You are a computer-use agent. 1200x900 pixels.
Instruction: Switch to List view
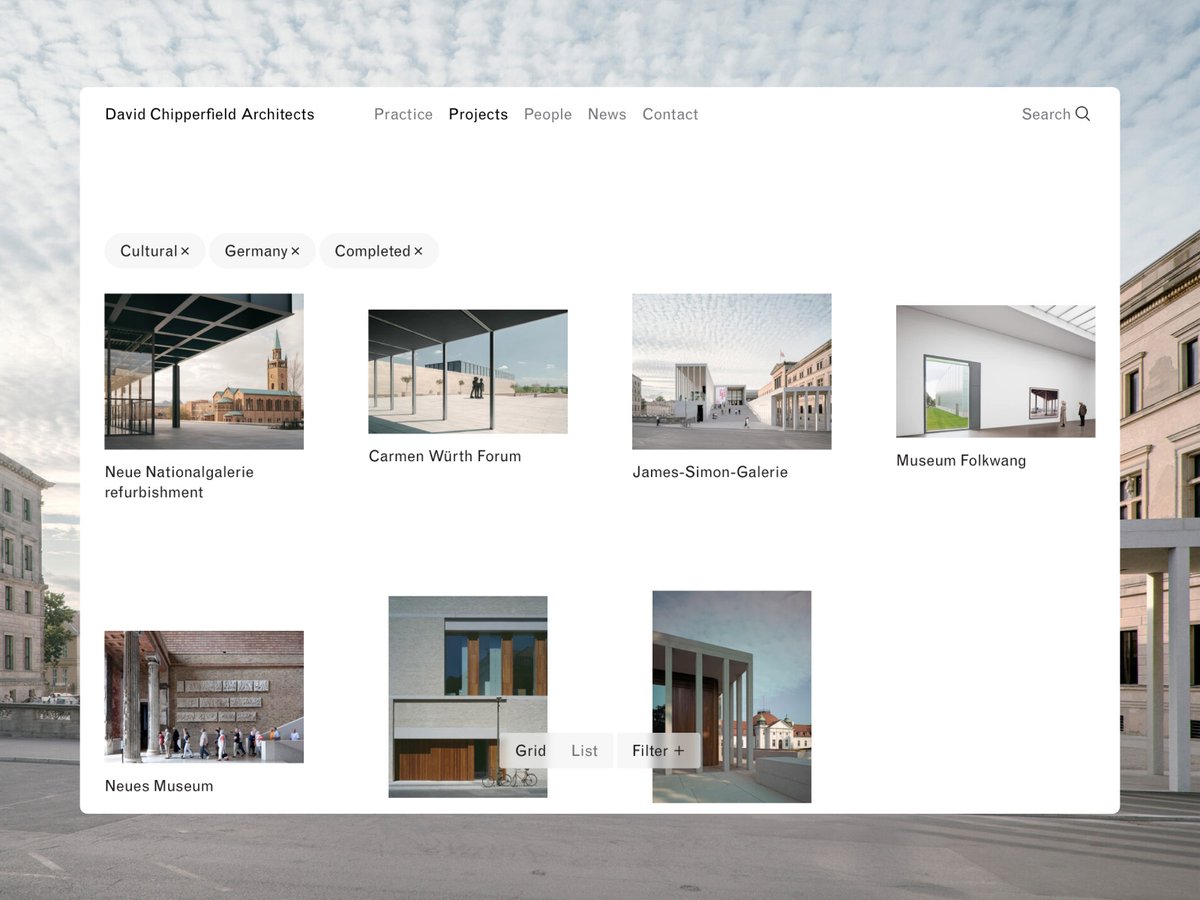[x=585, y=751]
